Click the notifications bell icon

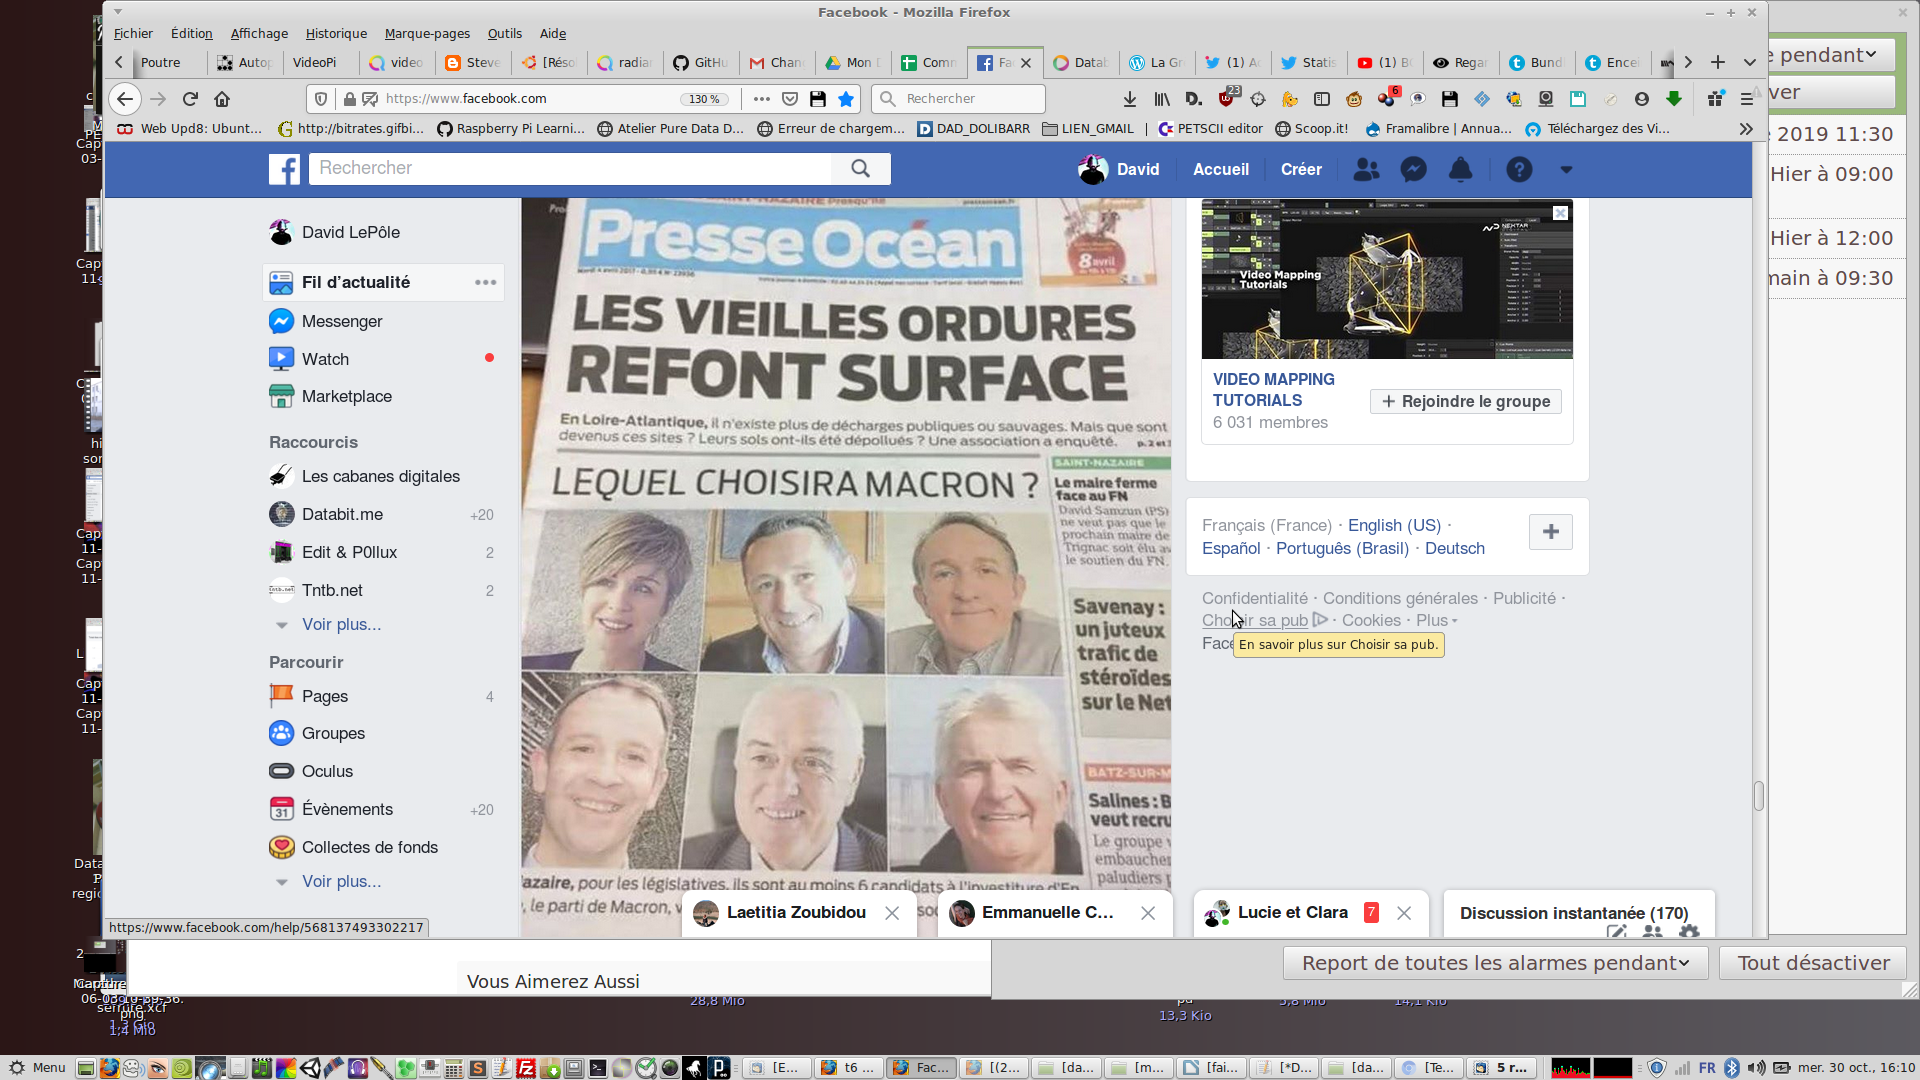(1460, 170)
